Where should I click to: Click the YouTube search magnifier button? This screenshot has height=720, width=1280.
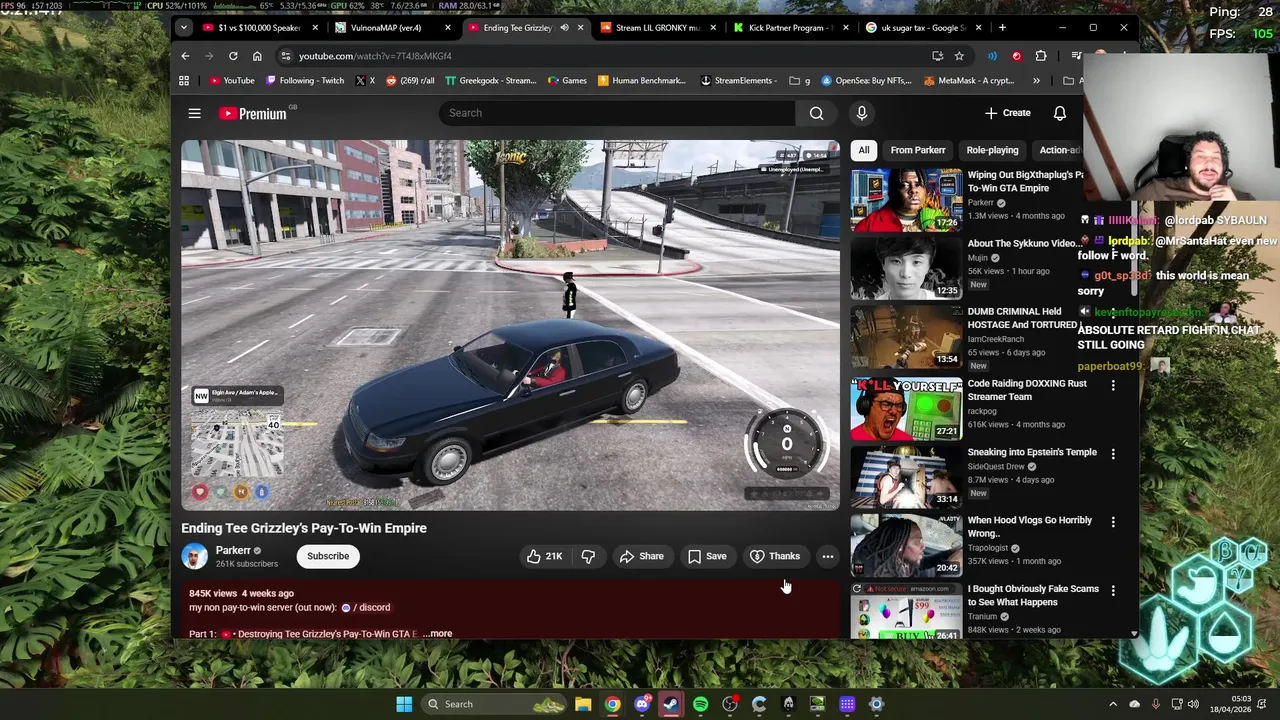(817, 113)
